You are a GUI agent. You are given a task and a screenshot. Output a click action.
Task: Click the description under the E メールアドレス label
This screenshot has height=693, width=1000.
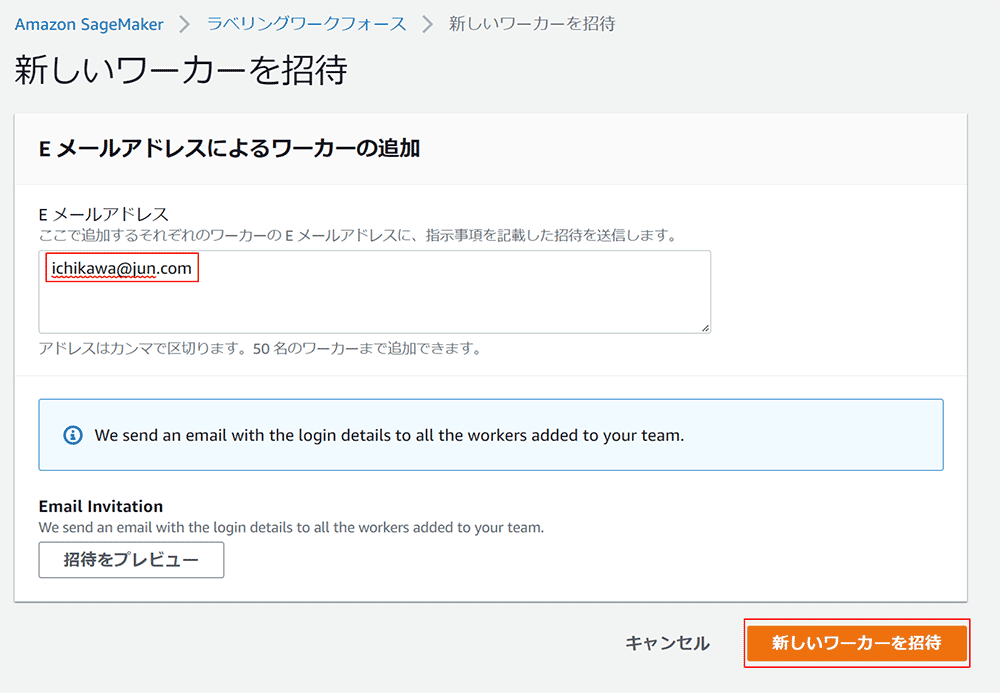357,236
